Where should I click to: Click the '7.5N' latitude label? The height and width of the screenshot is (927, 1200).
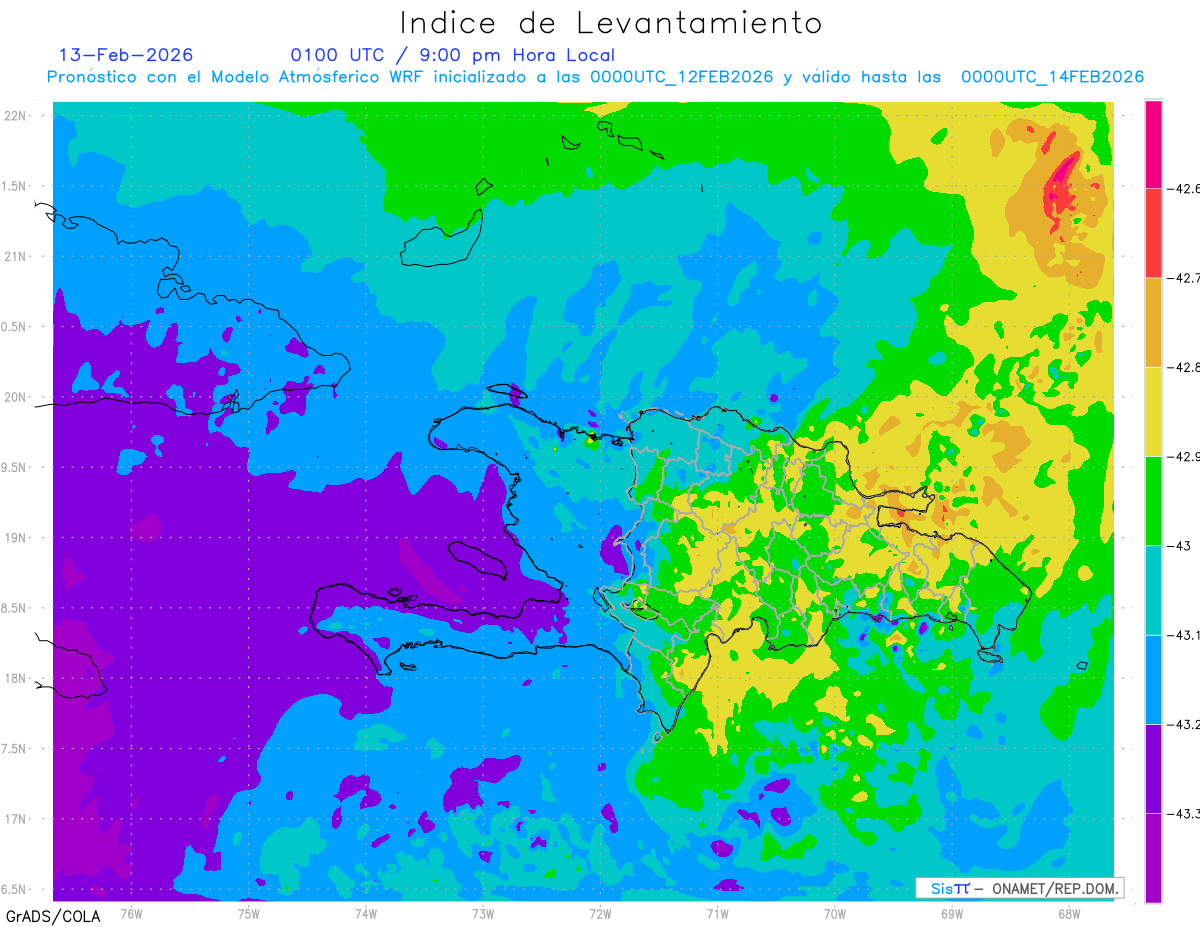[15, 749]
